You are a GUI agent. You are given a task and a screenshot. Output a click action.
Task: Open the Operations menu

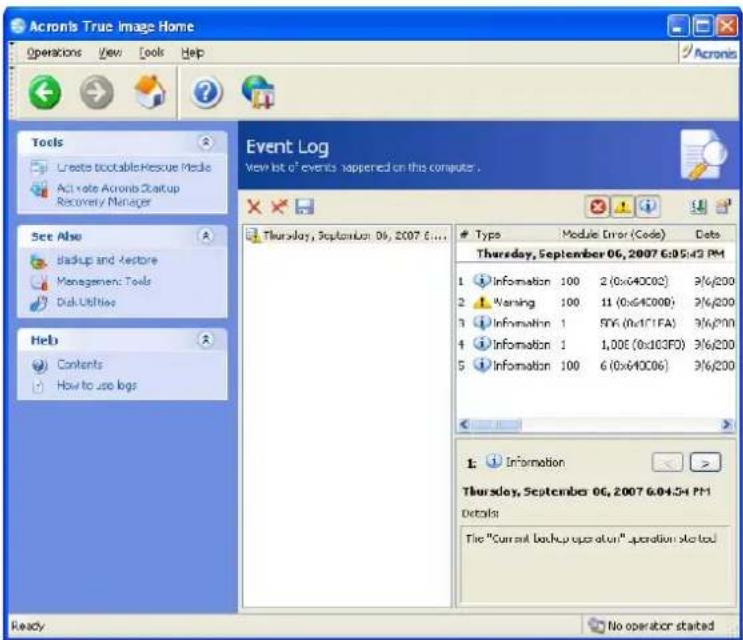54,53
